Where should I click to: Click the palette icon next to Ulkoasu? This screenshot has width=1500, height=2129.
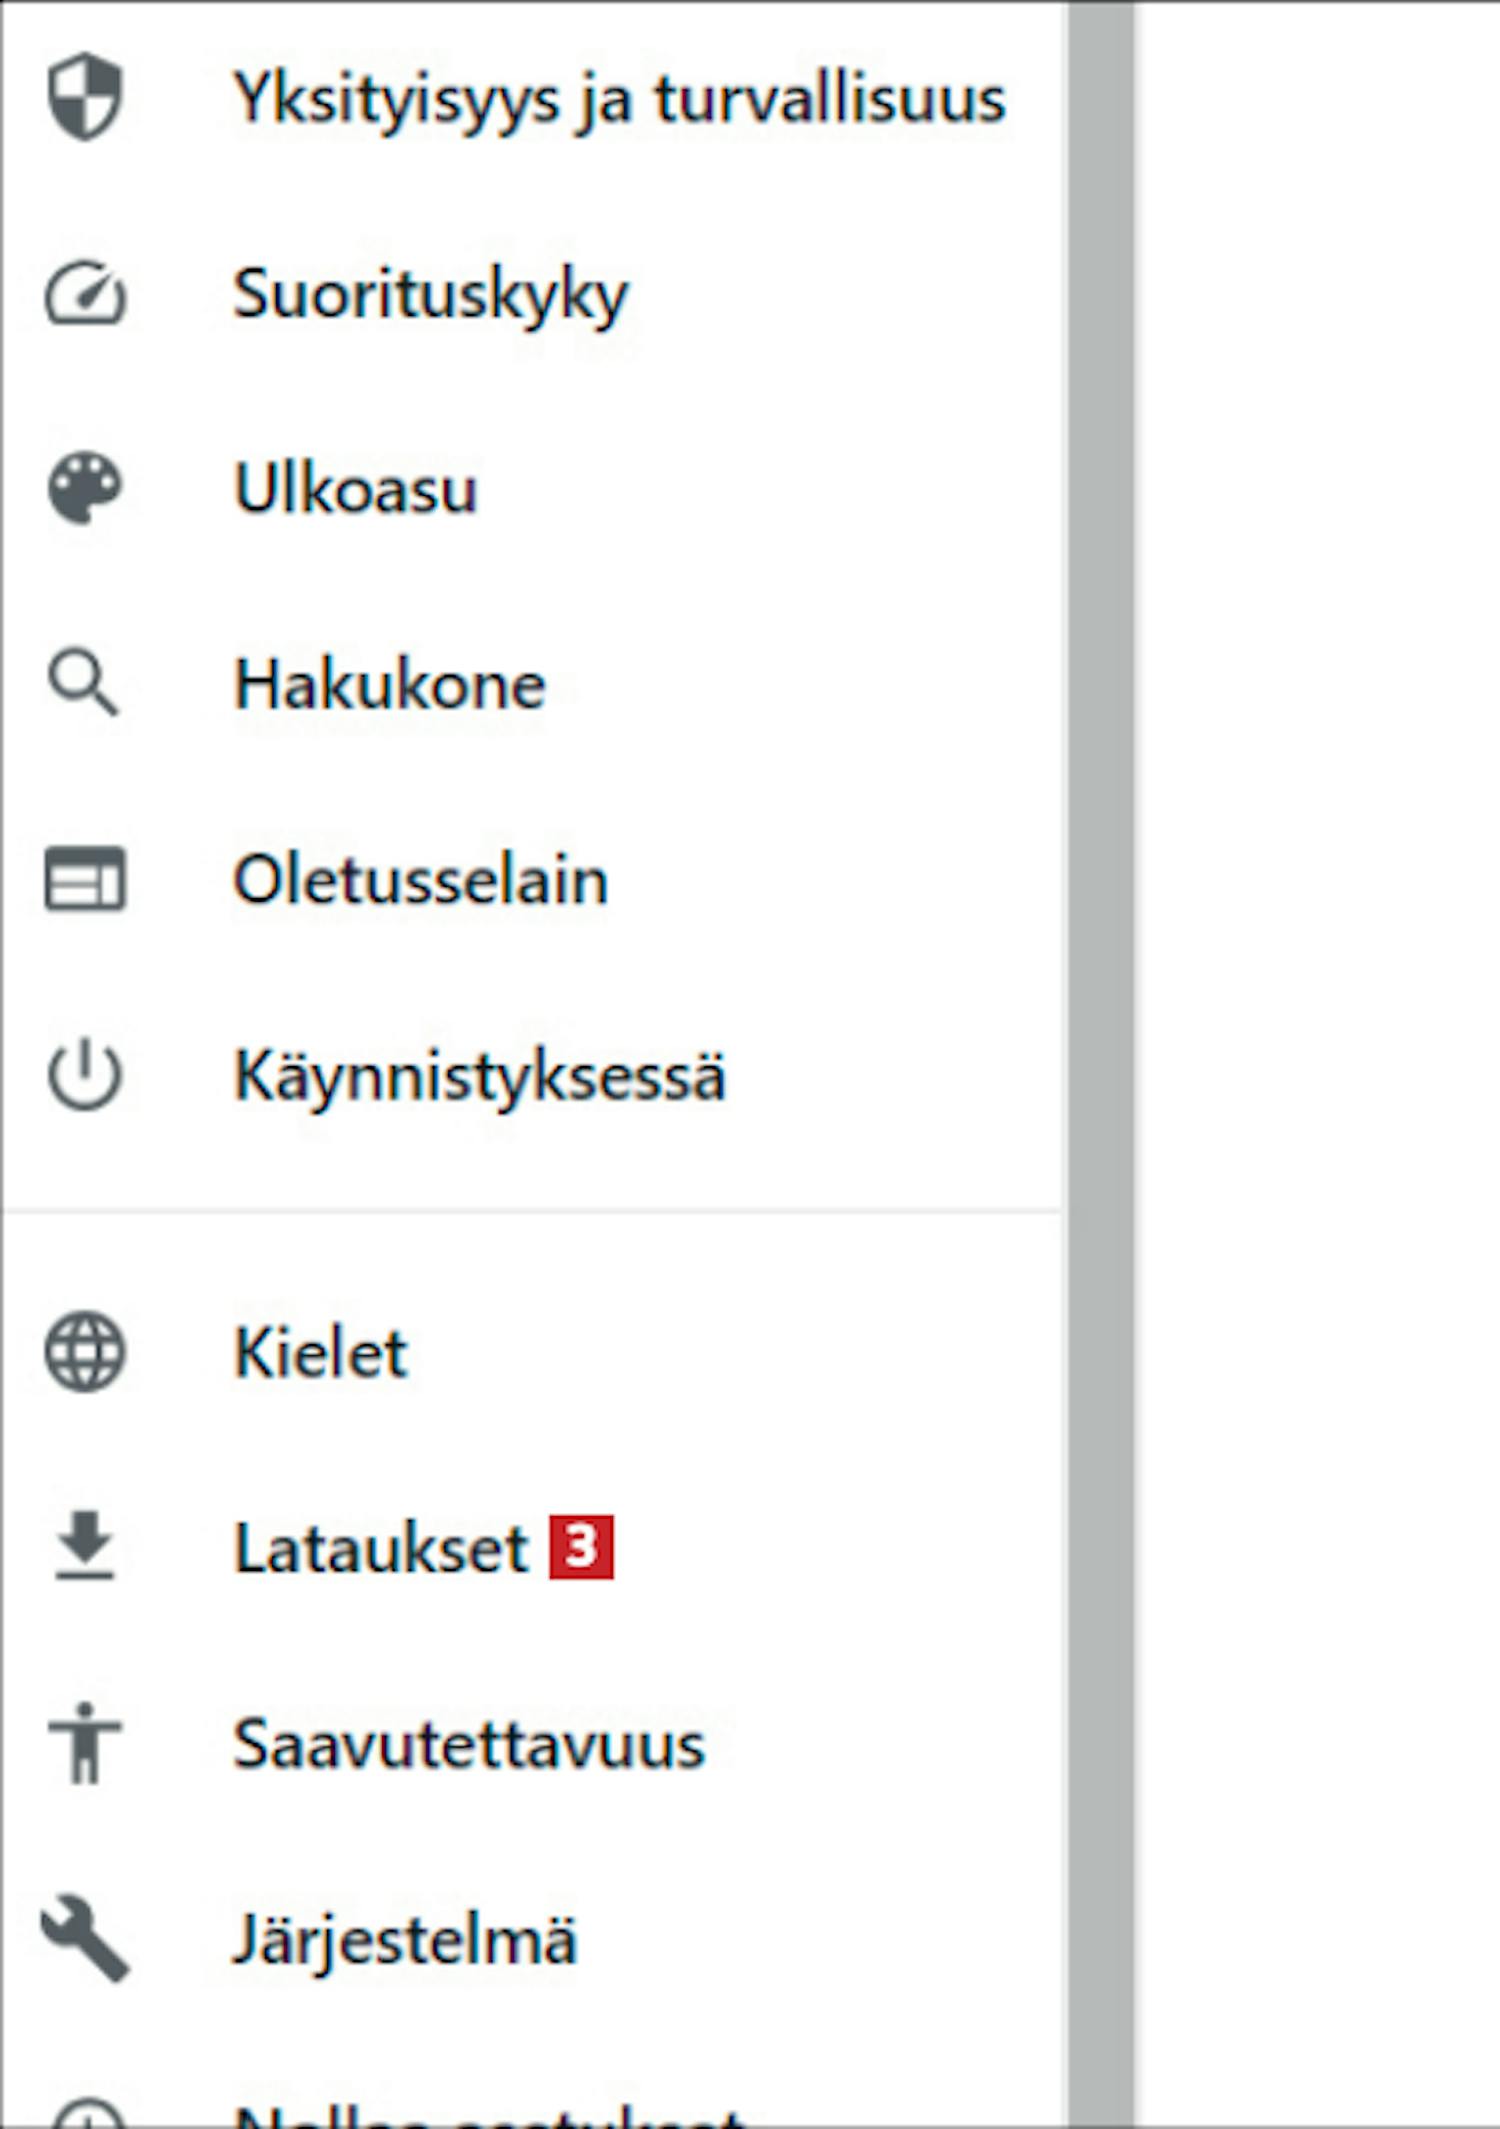click(x=85, y=488)
